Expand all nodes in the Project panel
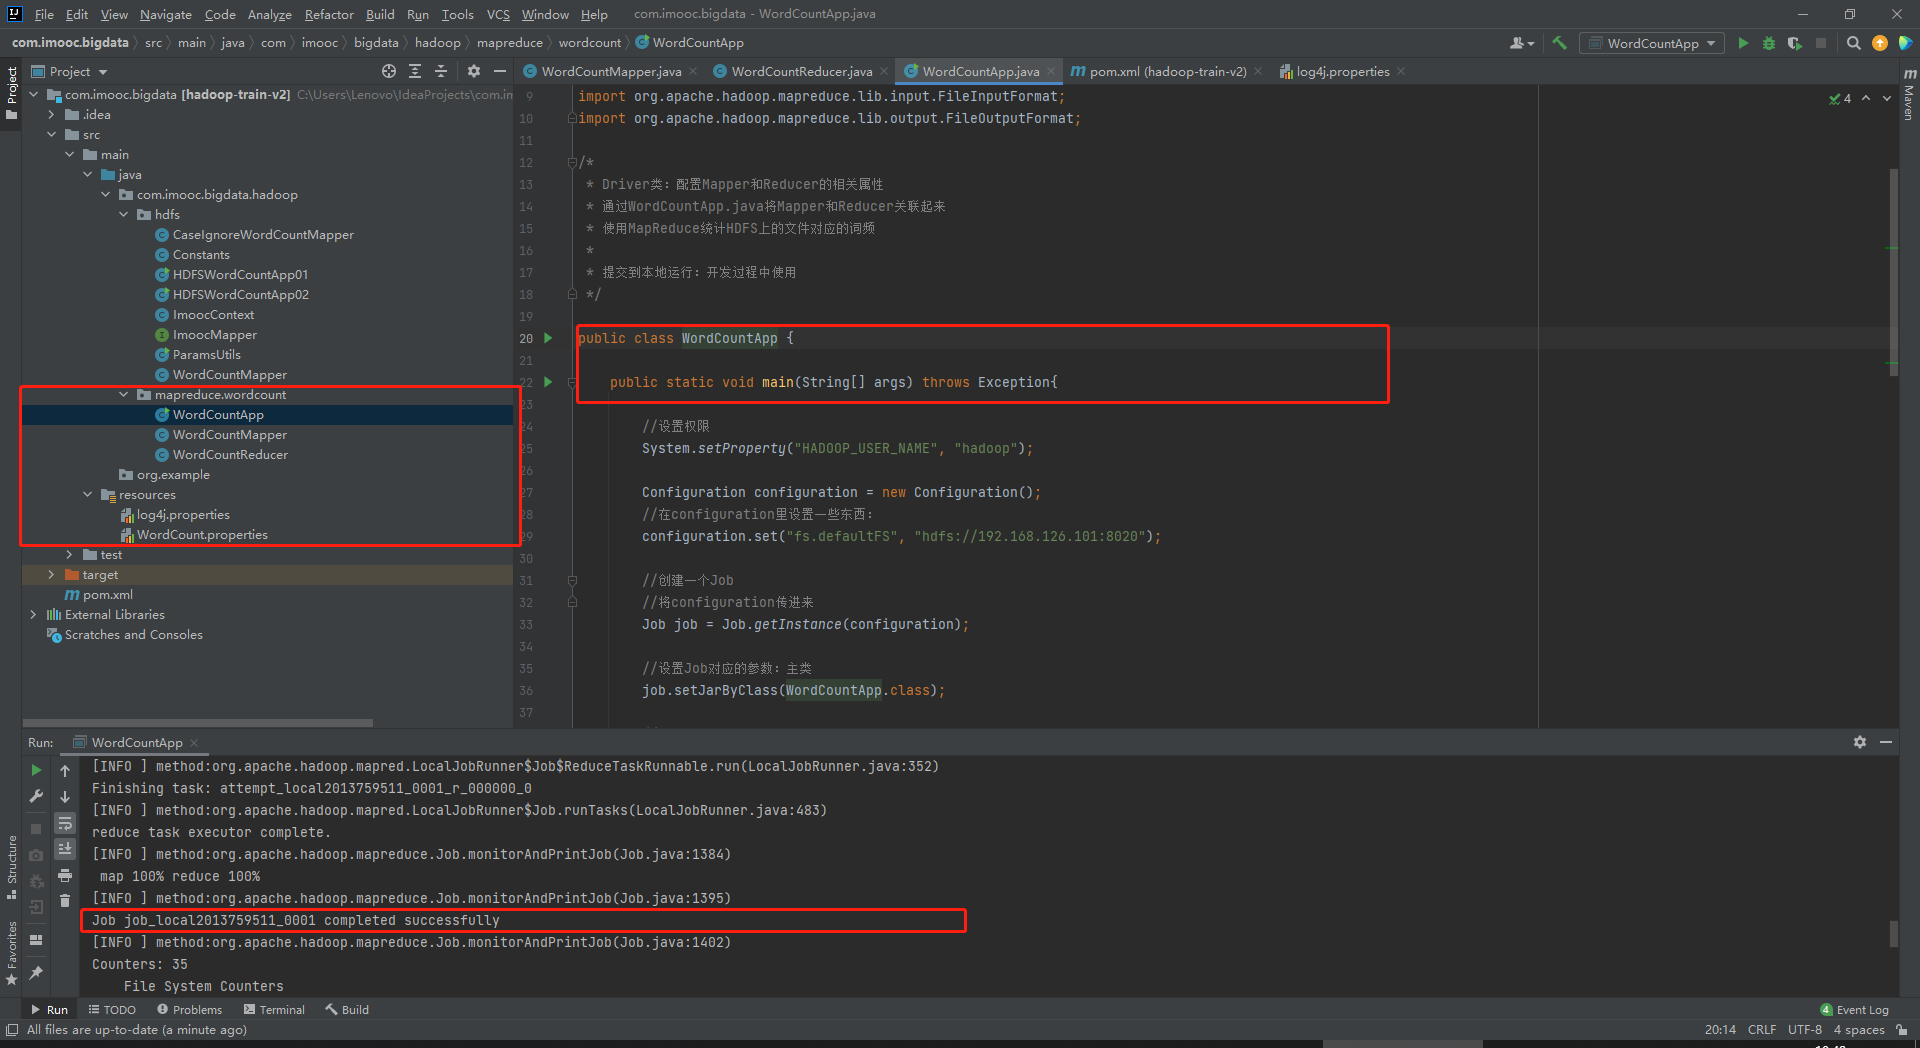Viewport: 1920px width, 1048px height. 415,71
